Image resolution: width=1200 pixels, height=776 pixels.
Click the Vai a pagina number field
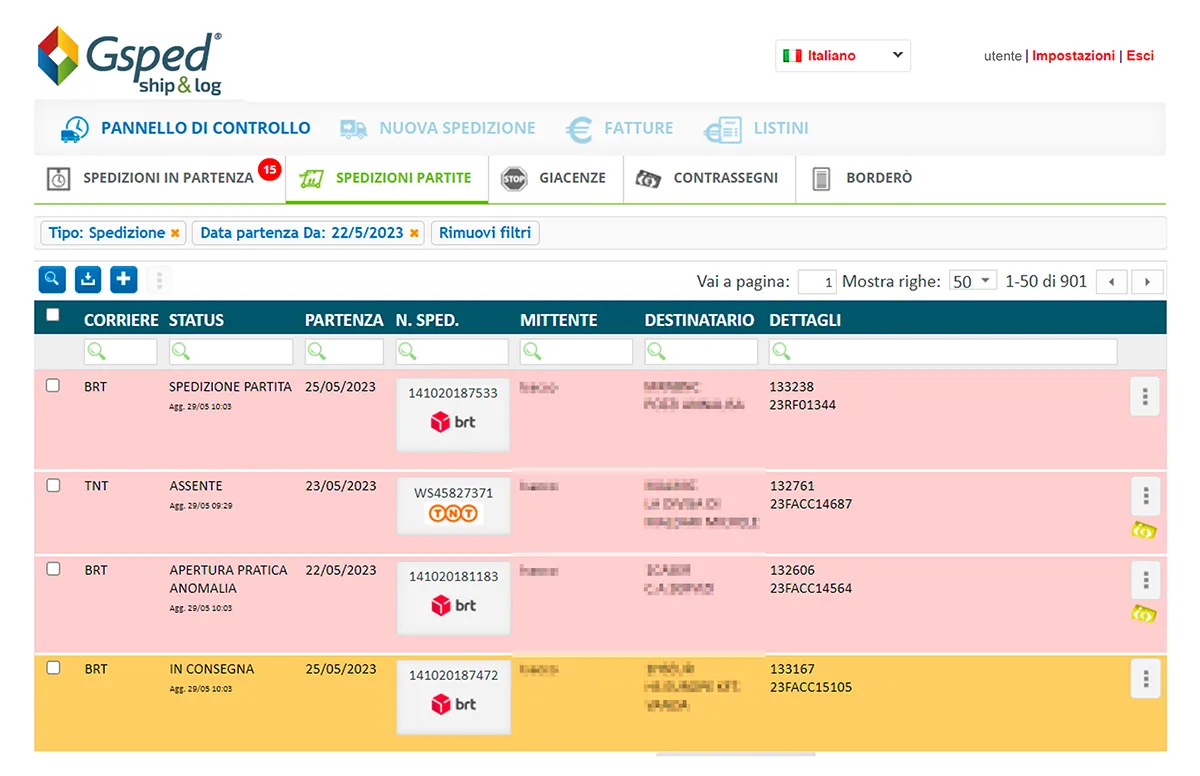point(817,282)
